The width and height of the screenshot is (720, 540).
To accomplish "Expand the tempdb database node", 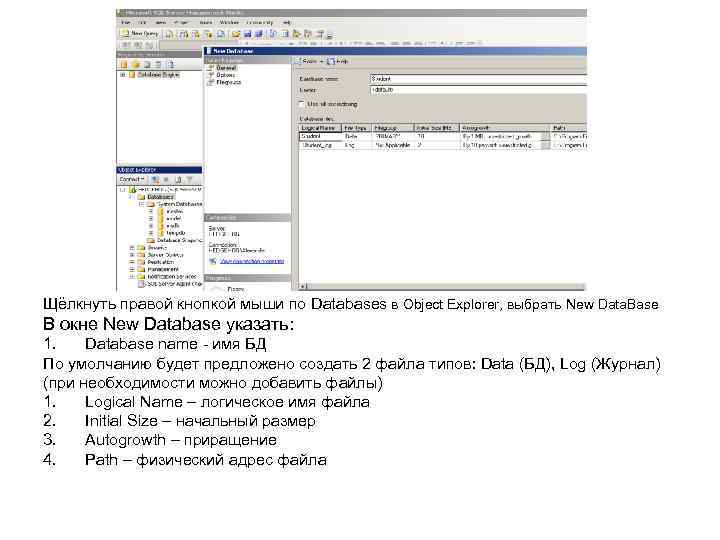I will (151, 233).
